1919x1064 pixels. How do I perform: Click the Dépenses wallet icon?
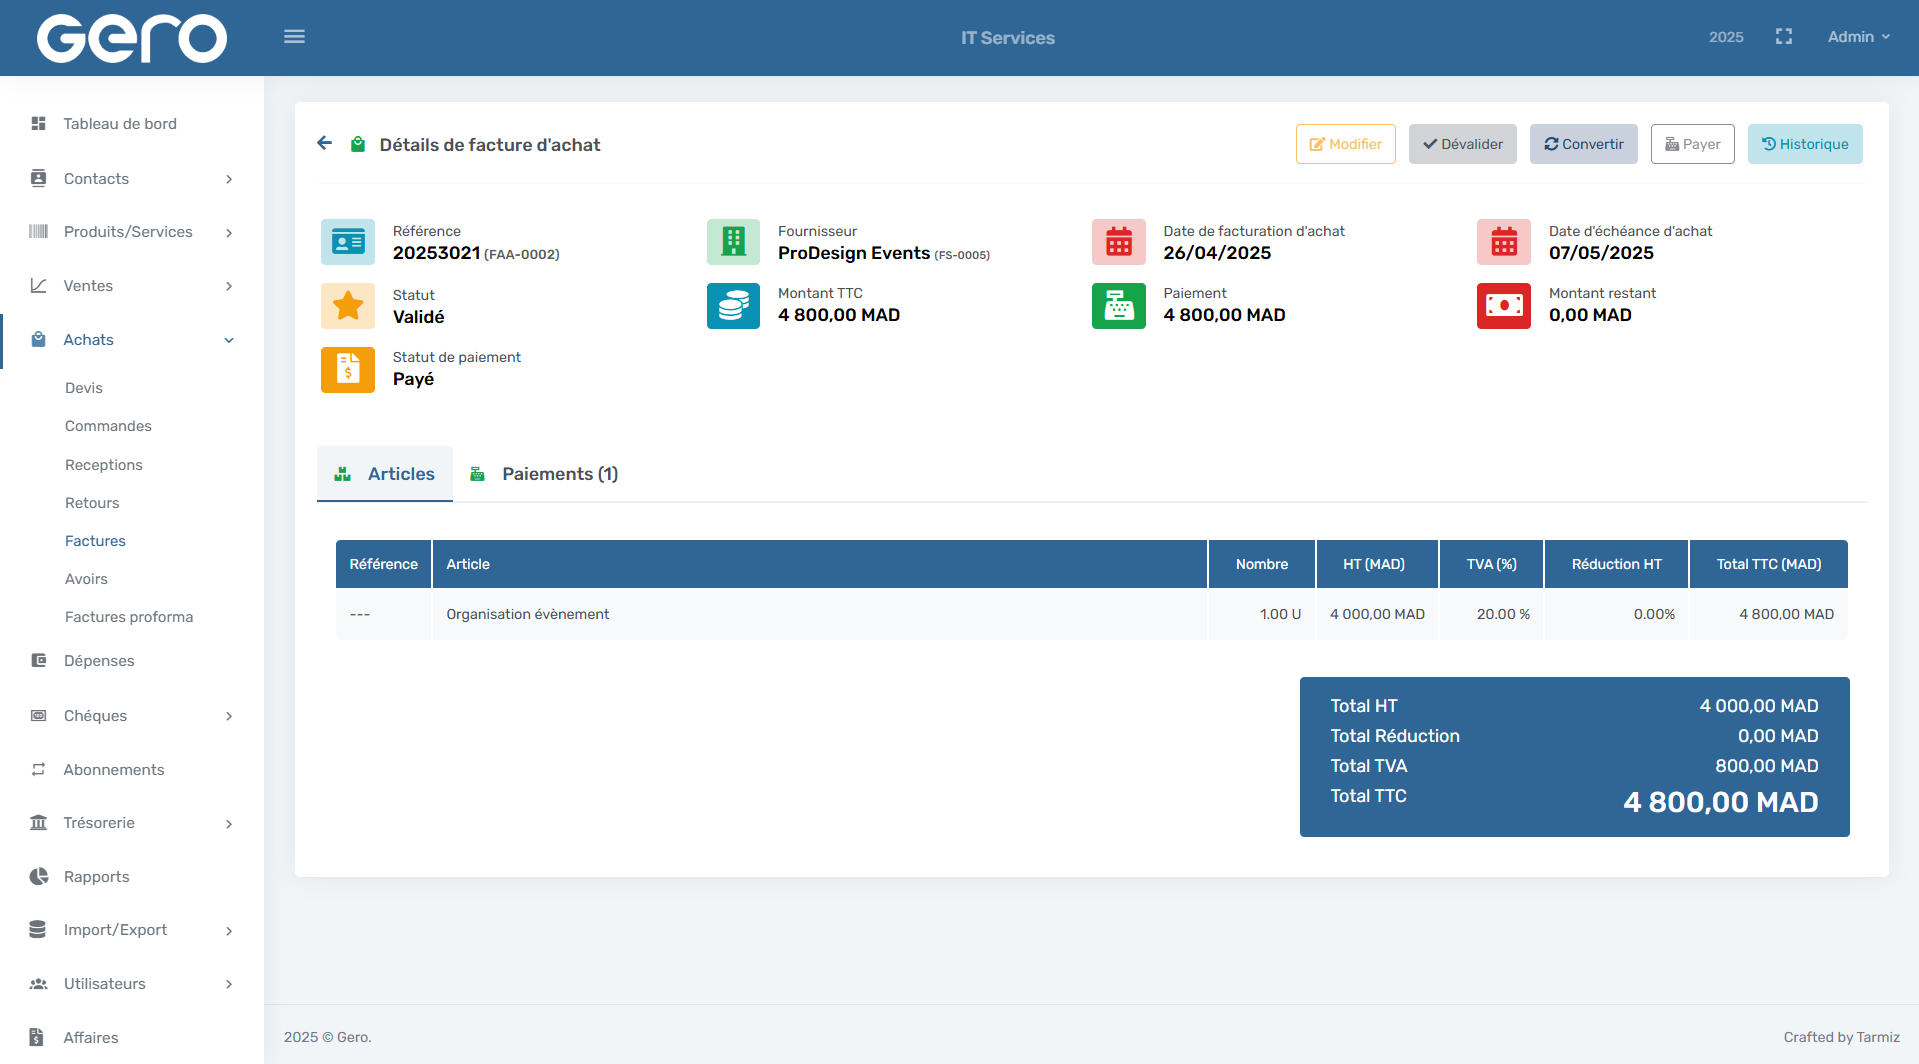(39, 661)
